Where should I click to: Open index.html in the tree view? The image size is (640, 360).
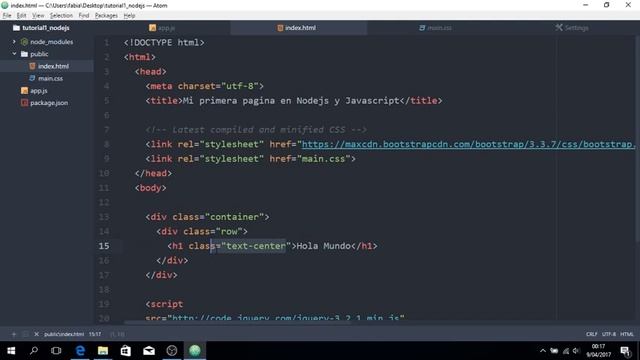[53, 66]
